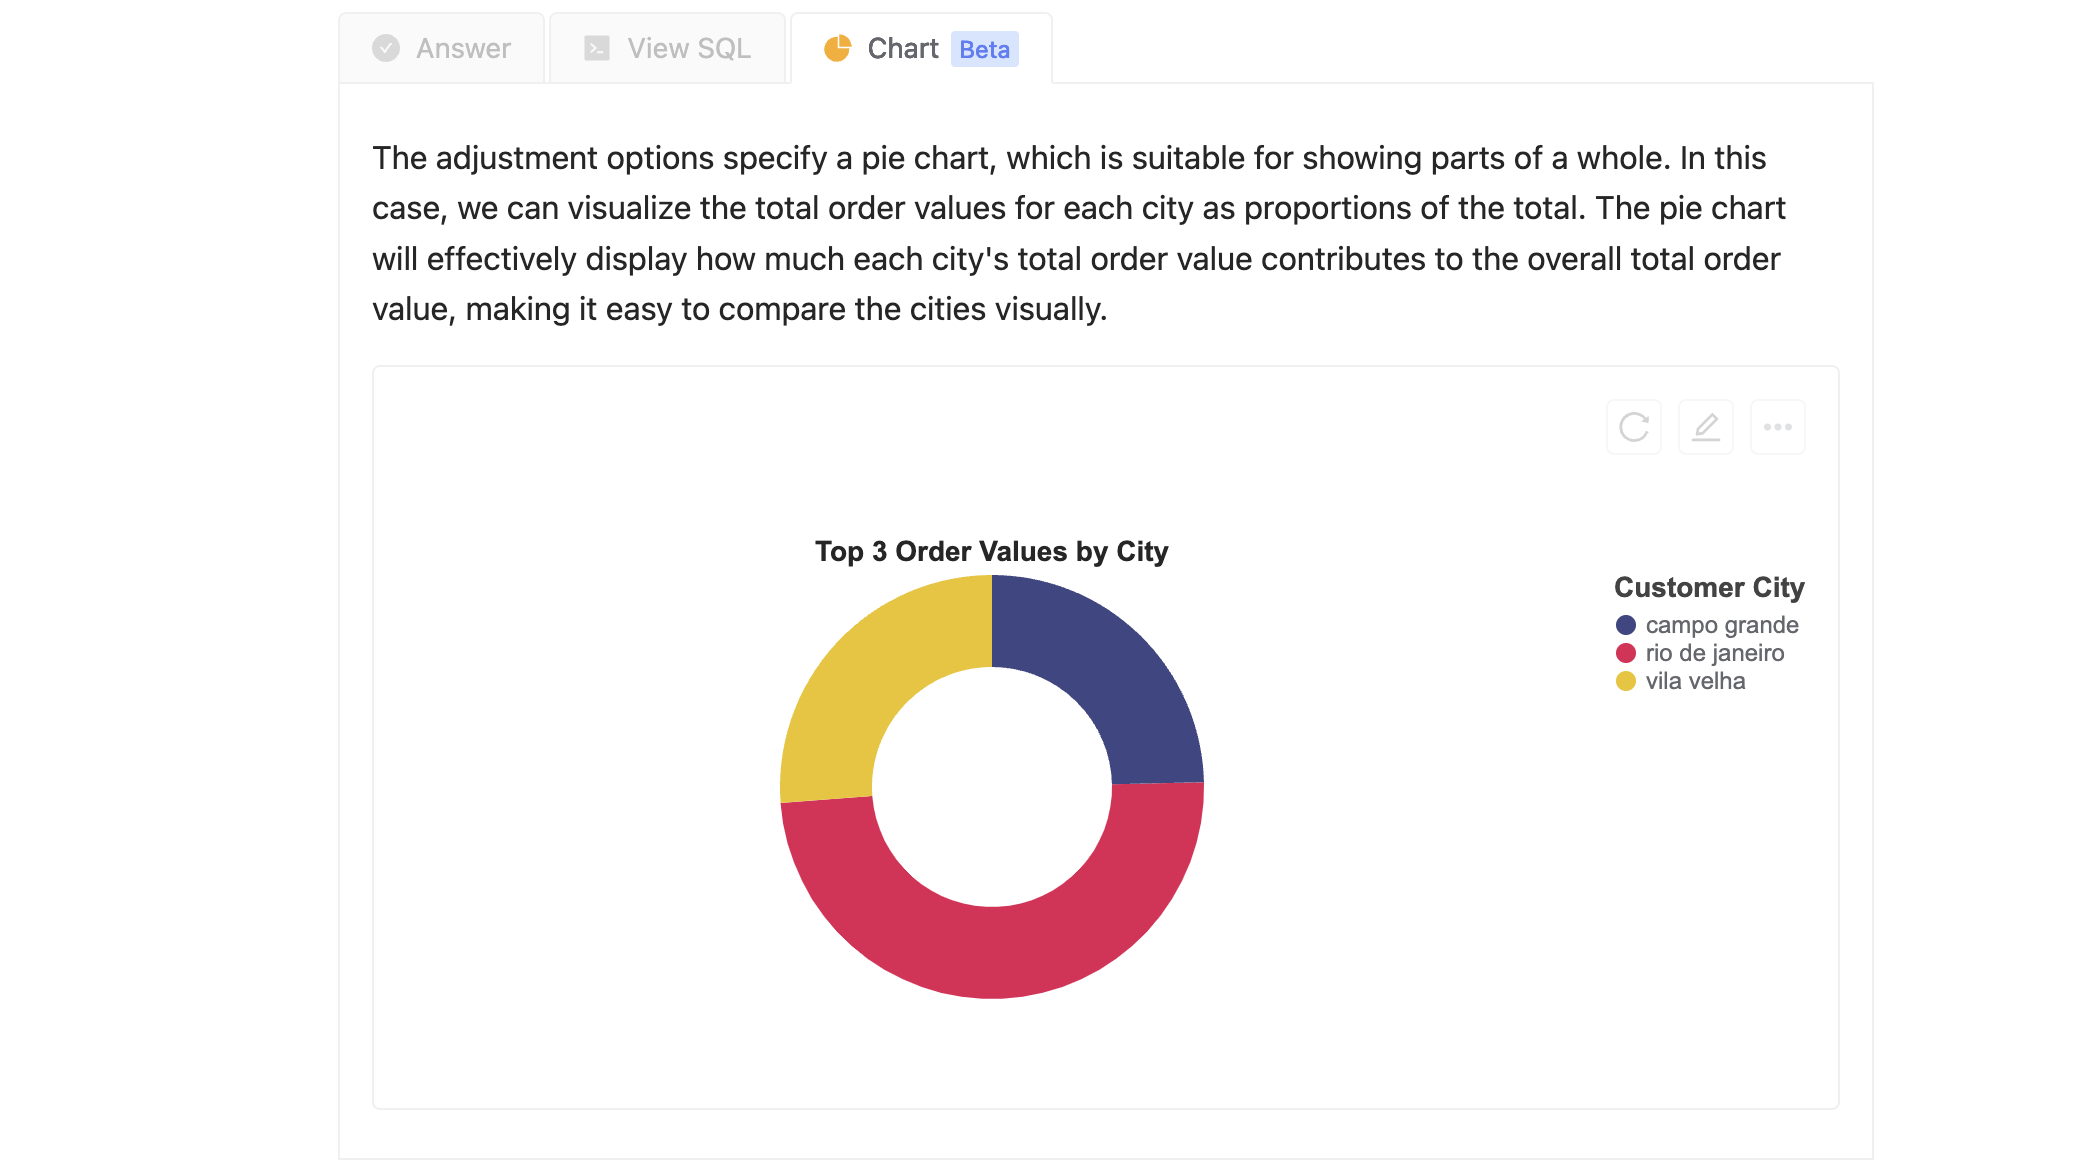Viewport: 2100px width, 1168px height.
Task: Switch to the View SQL tab
Action: click(668, 48)
